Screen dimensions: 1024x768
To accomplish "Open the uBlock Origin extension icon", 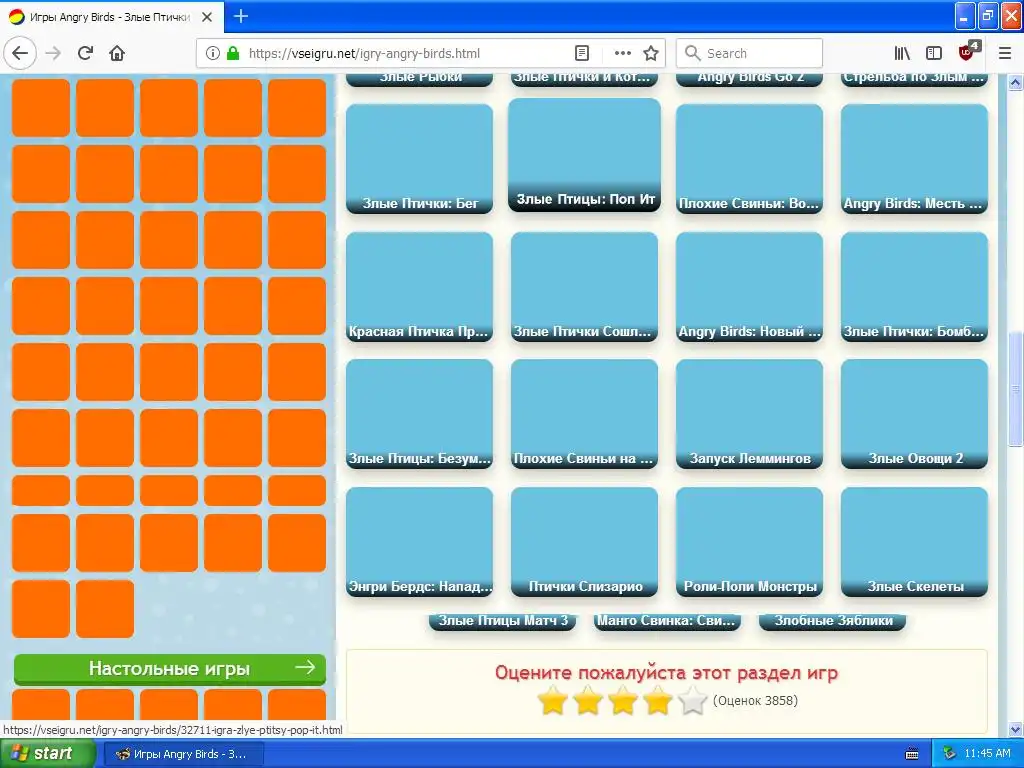I will [968, 52].
